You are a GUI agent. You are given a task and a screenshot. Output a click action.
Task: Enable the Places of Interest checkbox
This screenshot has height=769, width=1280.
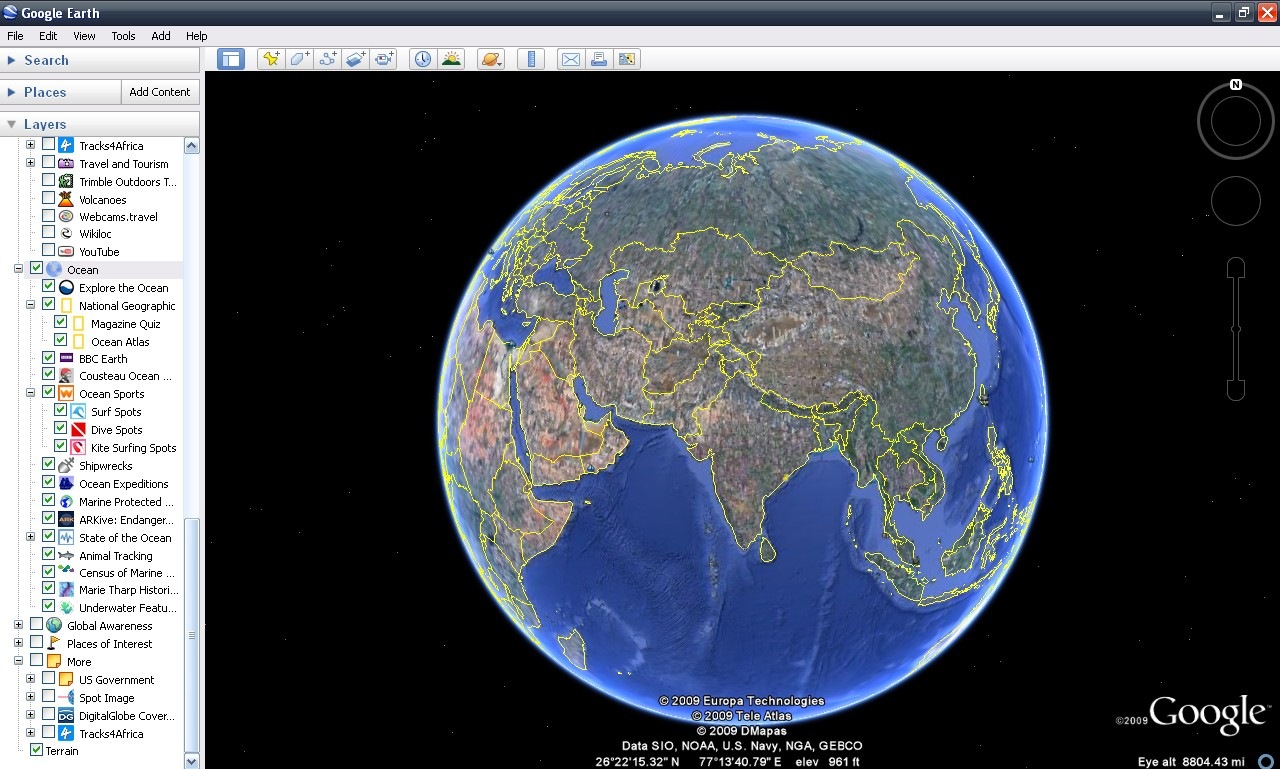36,642
